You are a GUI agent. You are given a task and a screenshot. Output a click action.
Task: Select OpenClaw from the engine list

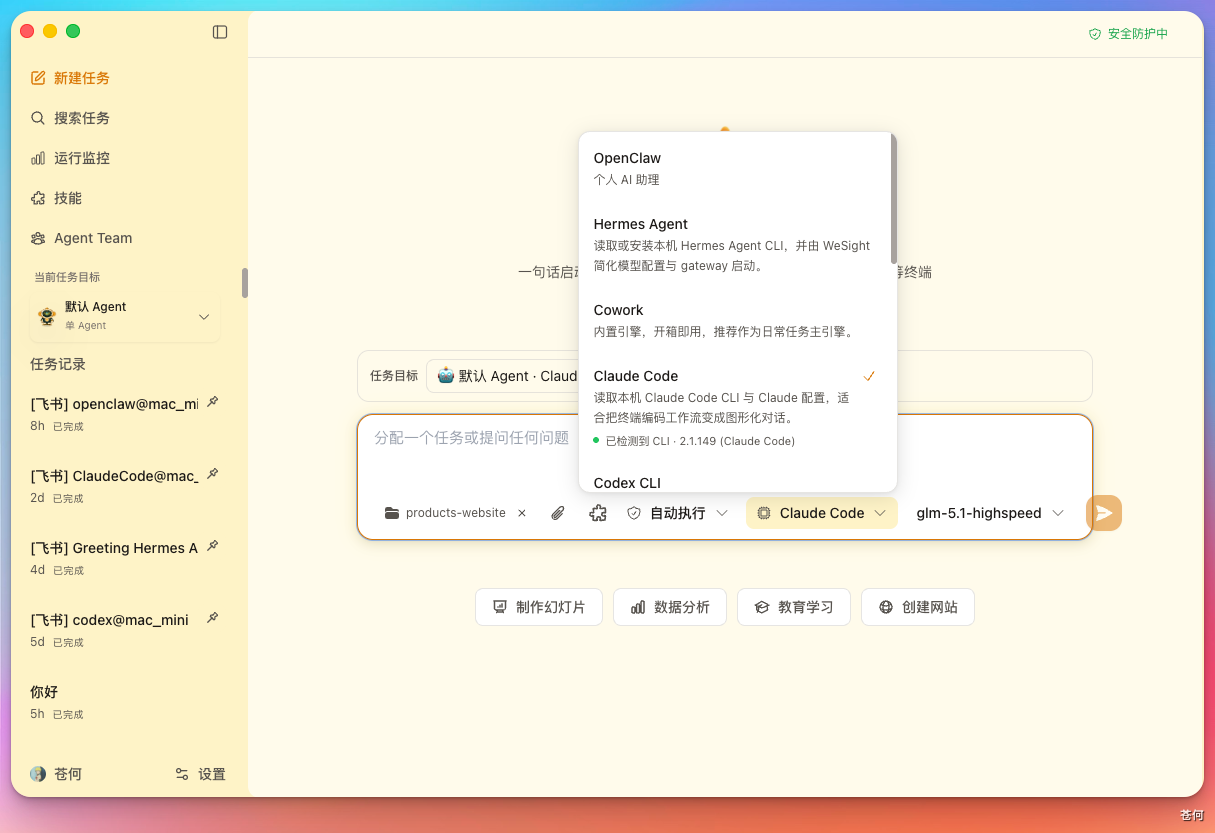[x=737, y=169]
